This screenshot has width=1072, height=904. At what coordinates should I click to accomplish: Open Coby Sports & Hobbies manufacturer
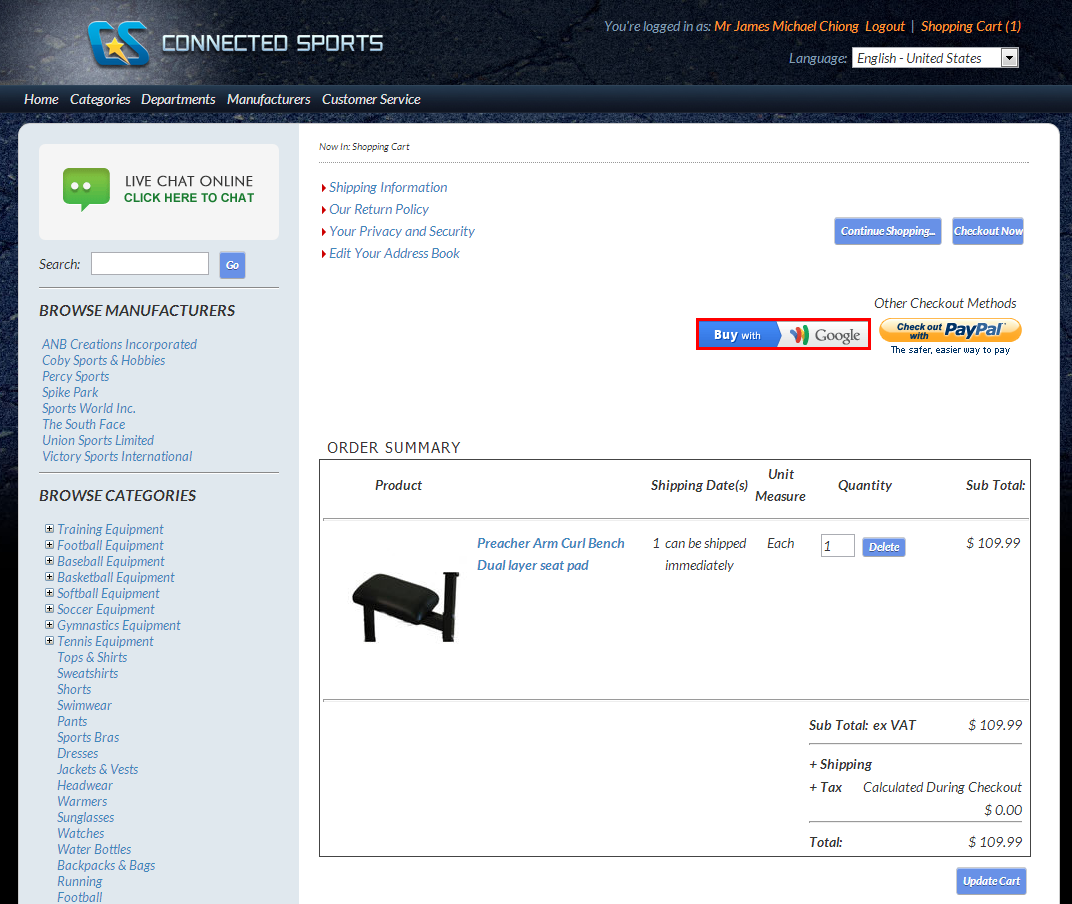[103, 360]
